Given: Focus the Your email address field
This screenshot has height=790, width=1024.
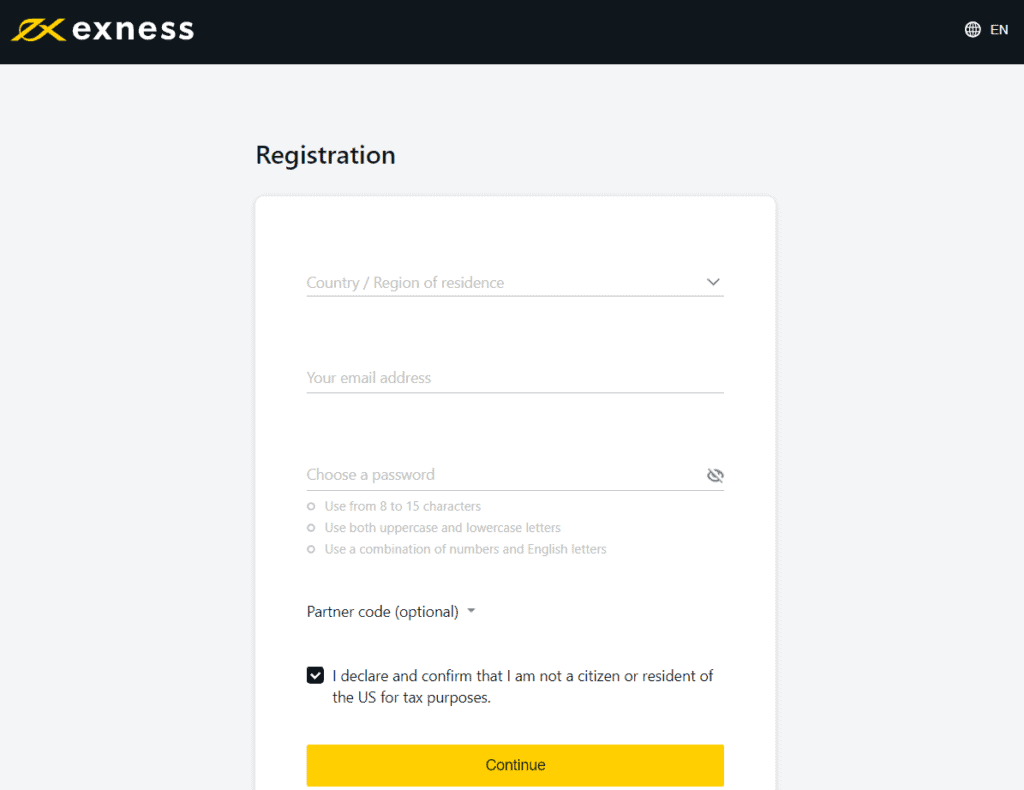Looking at the screenshot, I should (515, 378).
